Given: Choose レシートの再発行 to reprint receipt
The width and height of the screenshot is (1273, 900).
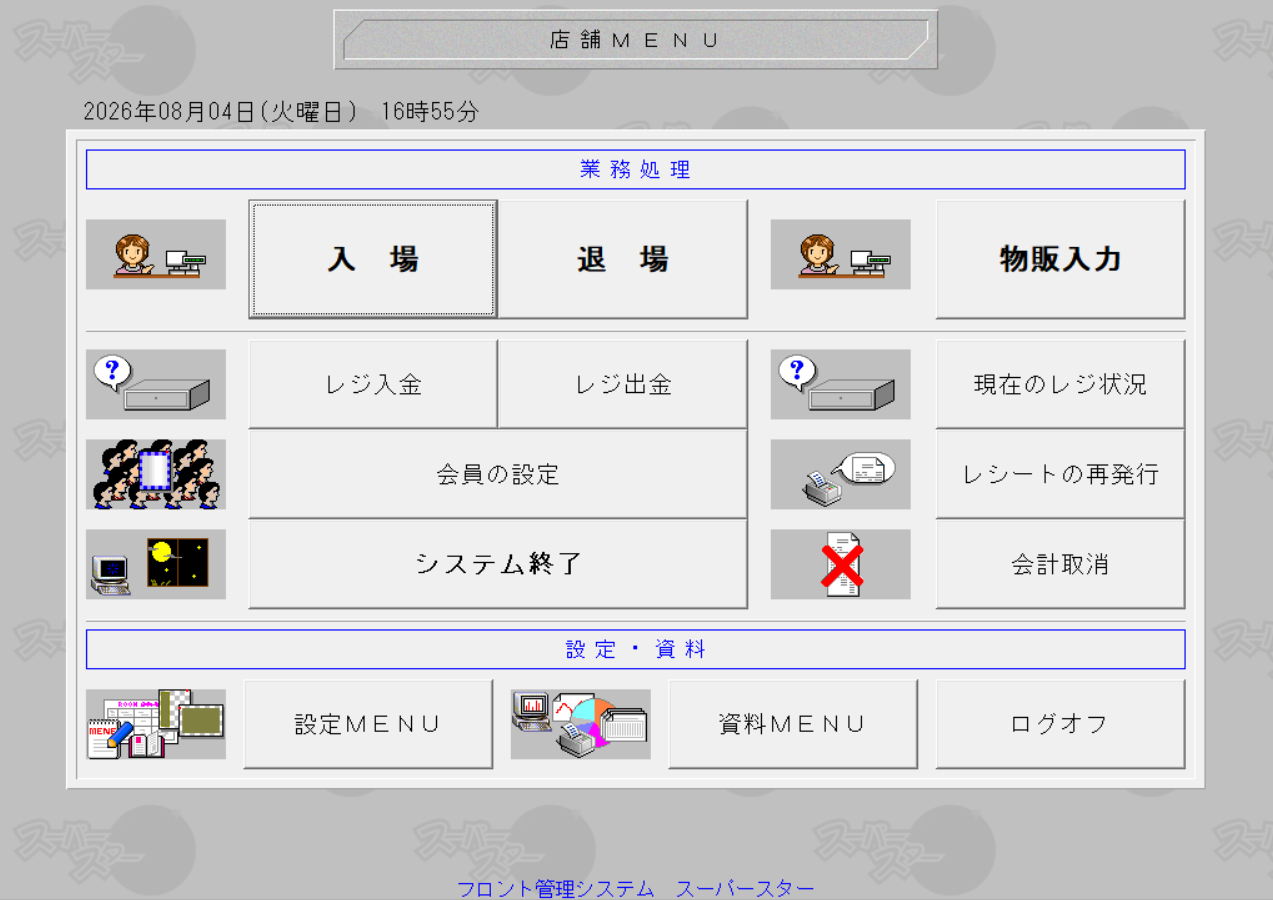Looking at the screenshot, I should click(1060, 474).
